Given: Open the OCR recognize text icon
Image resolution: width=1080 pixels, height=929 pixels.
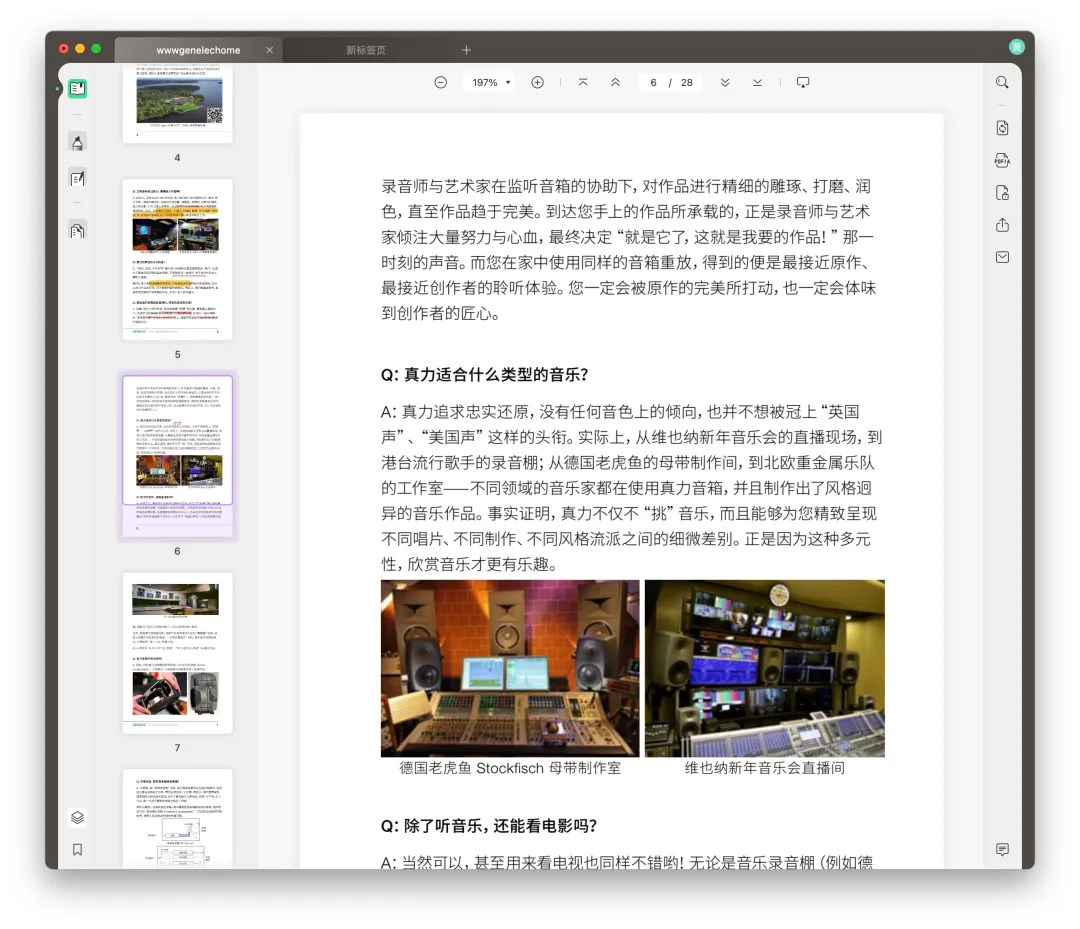Looking at the screenshot, I should point(1002,127).
